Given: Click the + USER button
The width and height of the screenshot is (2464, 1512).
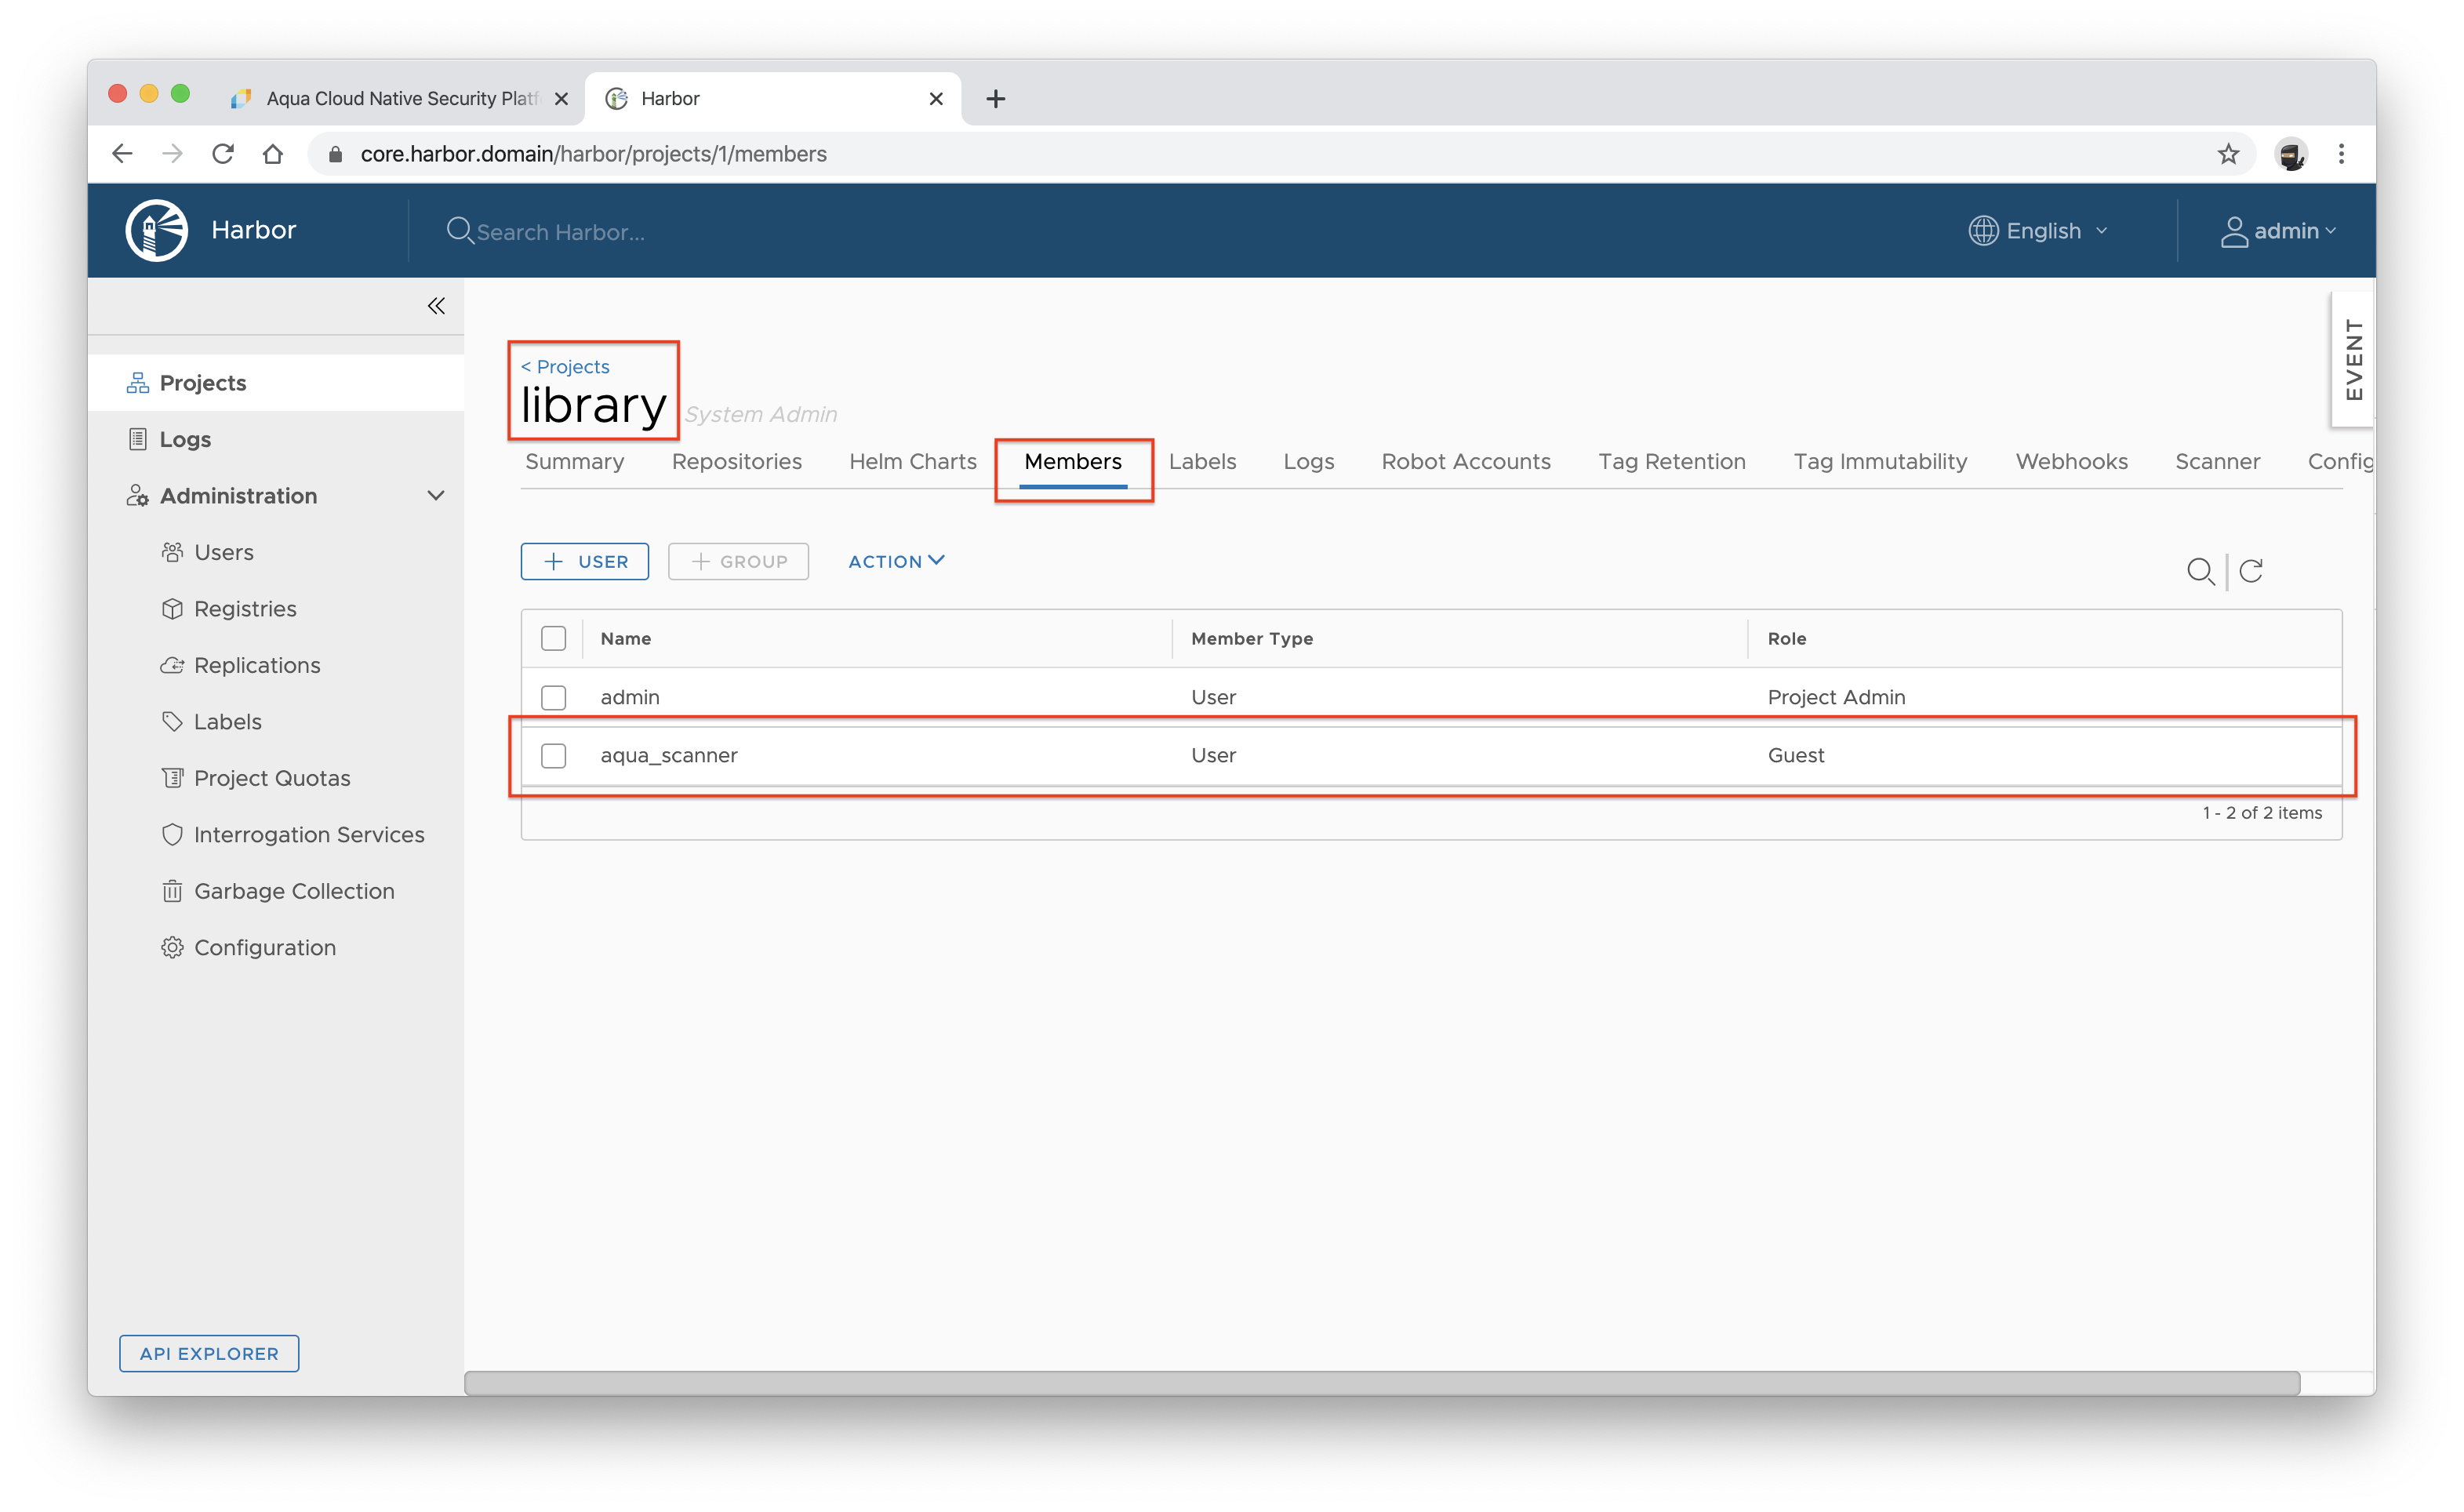Looking at the screenshot, I should pyautogui.click(x=585, y=561).
